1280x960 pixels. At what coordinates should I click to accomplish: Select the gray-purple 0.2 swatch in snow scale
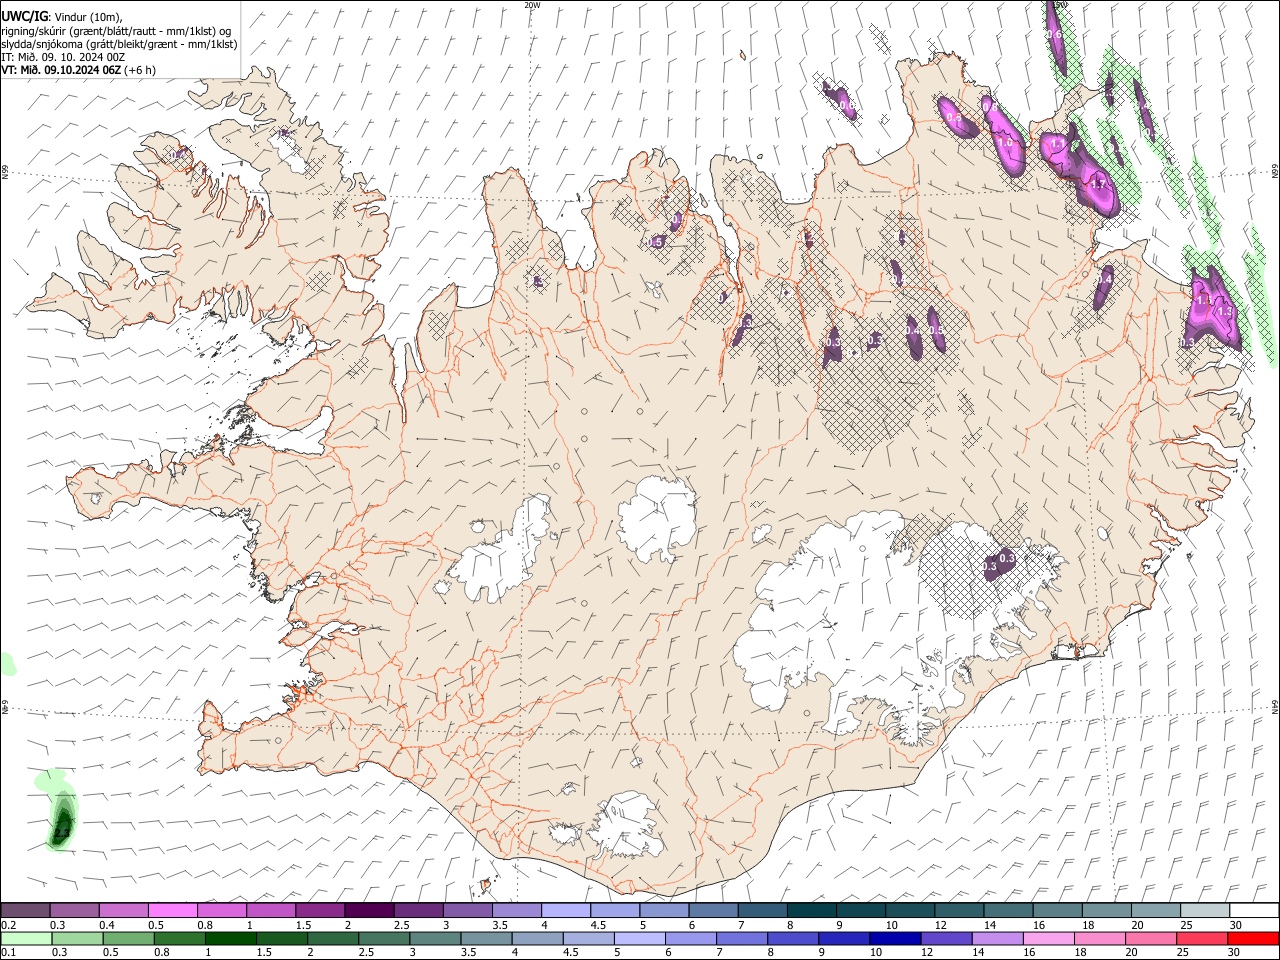(25, 910)
